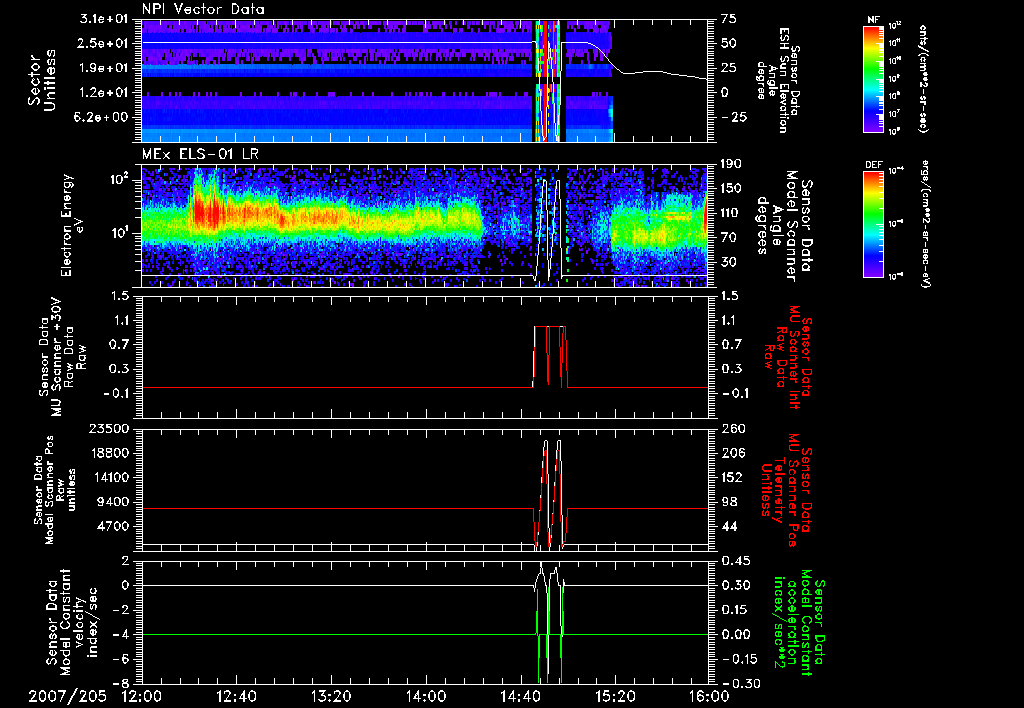Image resolution: width=1024 pixels, height=708 pixels.
Task: Click the "-8" velocity tick label
Action: tap(122, 683)
